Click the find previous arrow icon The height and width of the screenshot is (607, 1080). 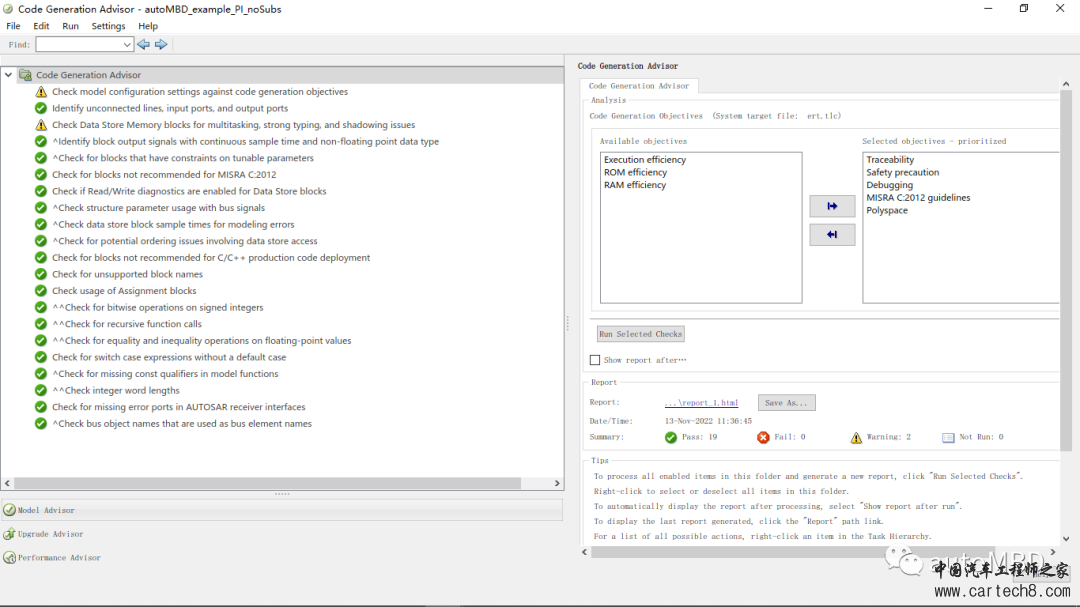pos(143,44)
